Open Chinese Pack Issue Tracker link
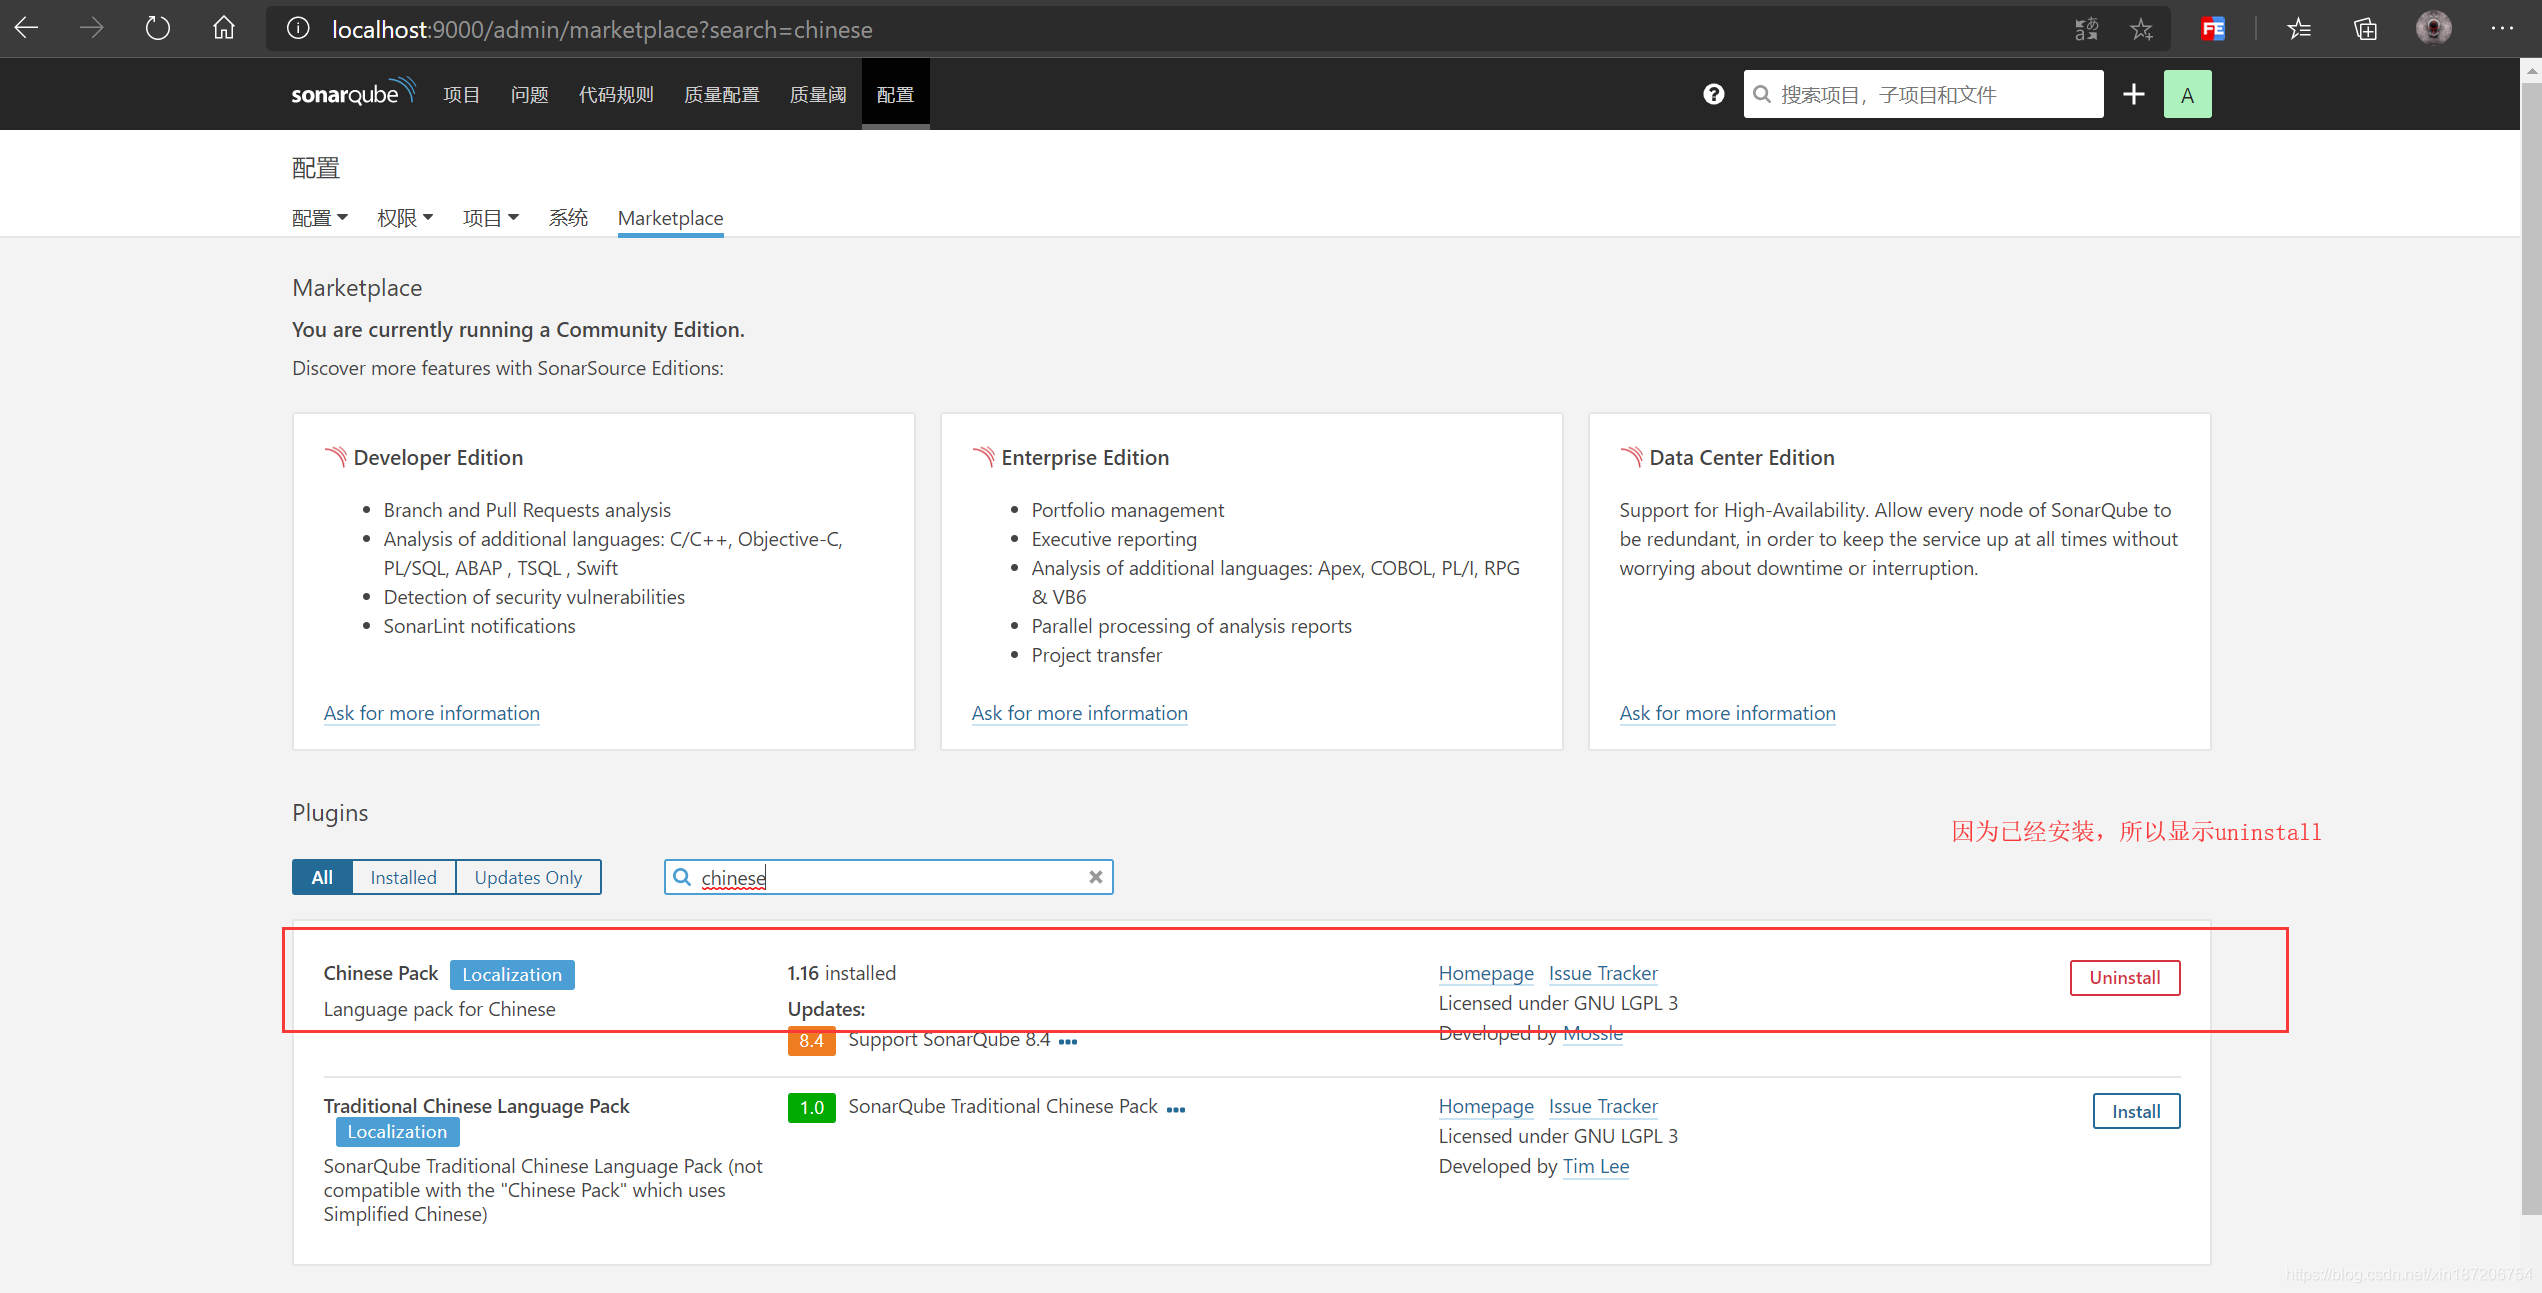2542x1293 pixels. click(x=1603, y=973)
